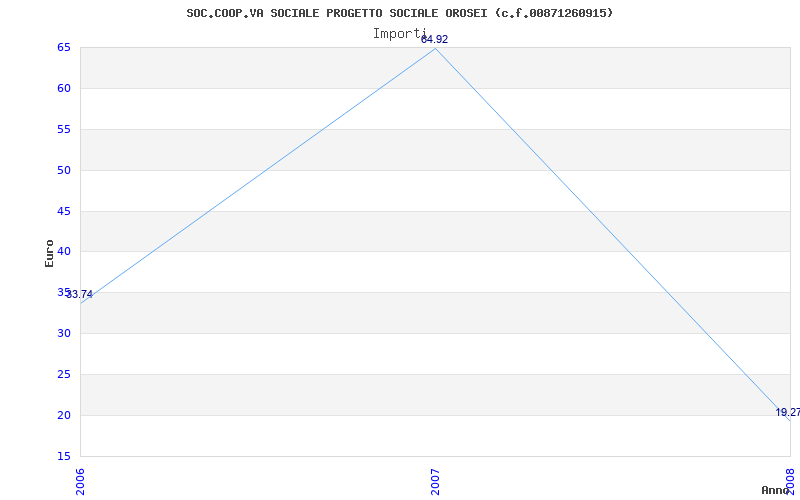Click the 20 y-axis tick value
This screenshot has width=800, height=500.
coord(64,415)
